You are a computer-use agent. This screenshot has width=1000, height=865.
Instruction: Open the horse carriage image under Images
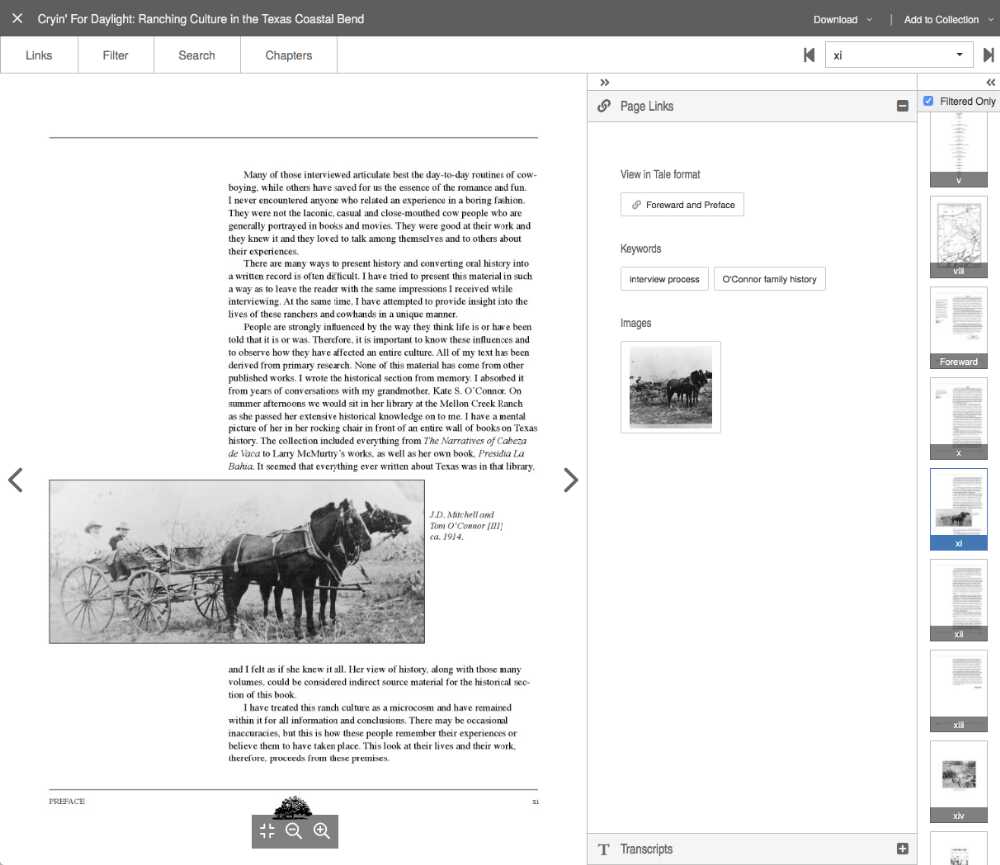(670, 387)
